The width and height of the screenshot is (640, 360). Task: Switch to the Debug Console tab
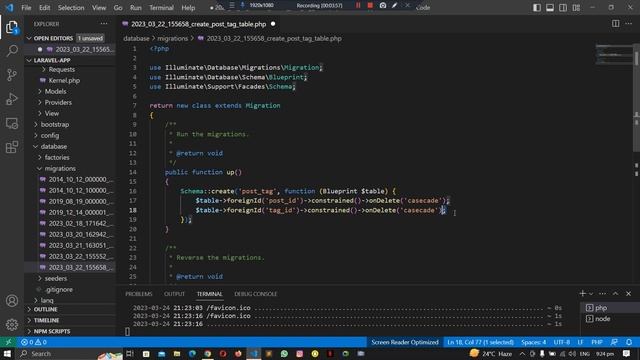(x=256, y=294)
